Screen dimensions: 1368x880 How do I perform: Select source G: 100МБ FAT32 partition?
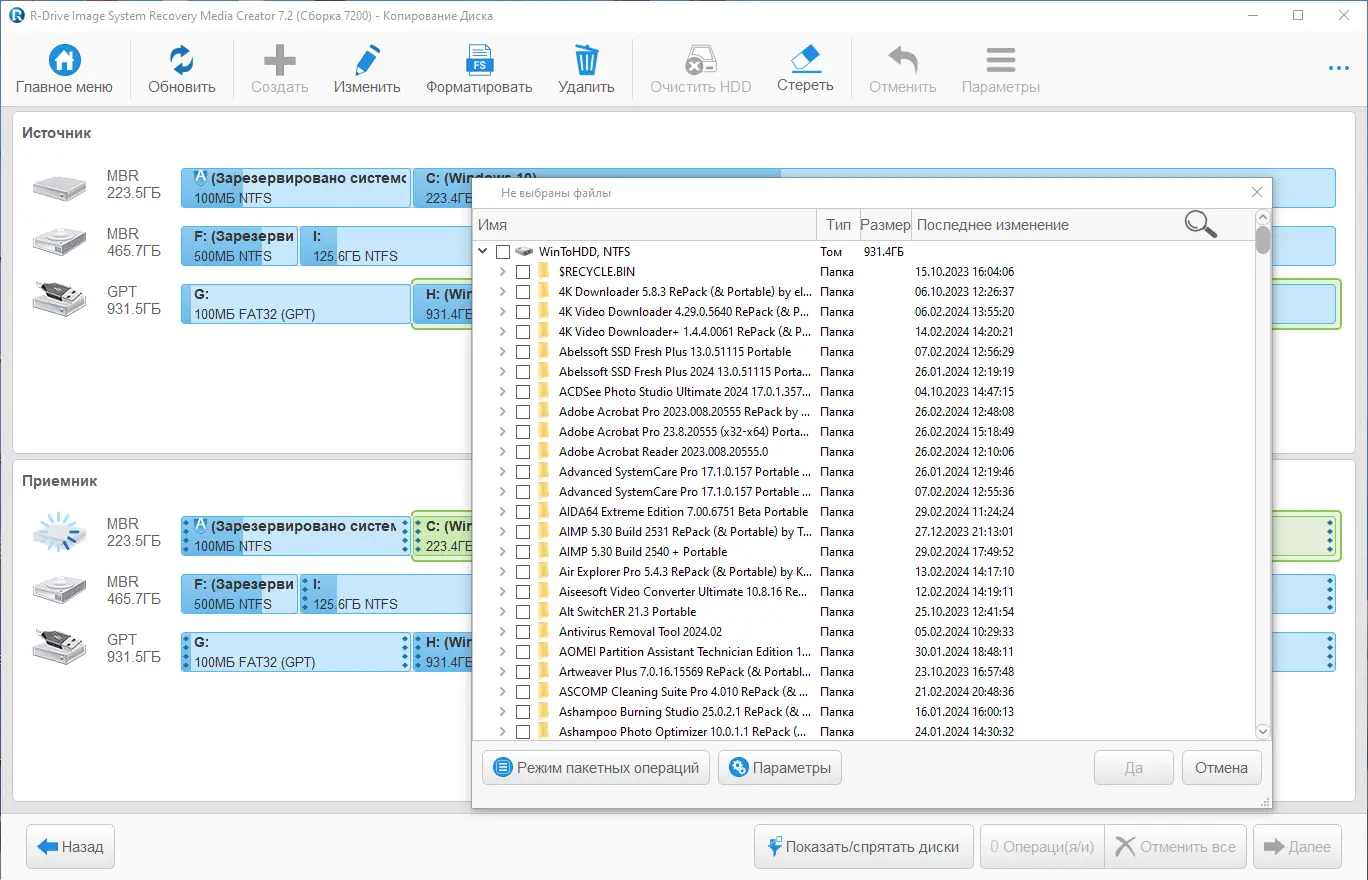[295, 304]
